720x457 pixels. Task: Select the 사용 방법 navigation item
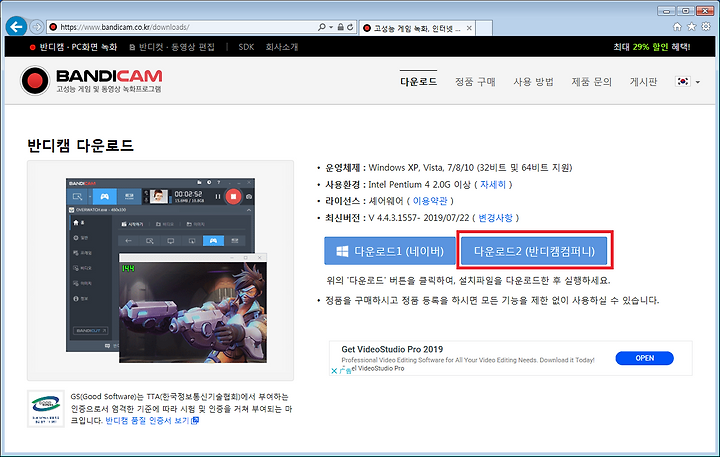click(534, 82)
